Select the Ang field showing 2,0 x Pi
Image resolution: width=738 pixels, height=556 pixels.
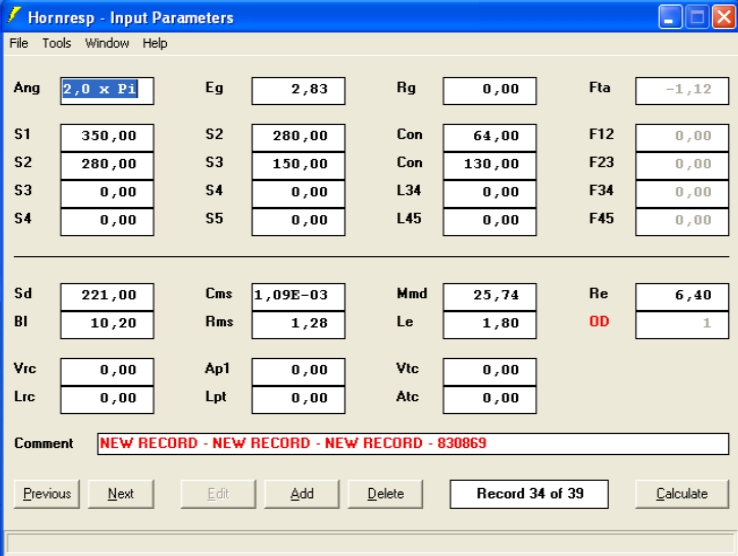107,90
